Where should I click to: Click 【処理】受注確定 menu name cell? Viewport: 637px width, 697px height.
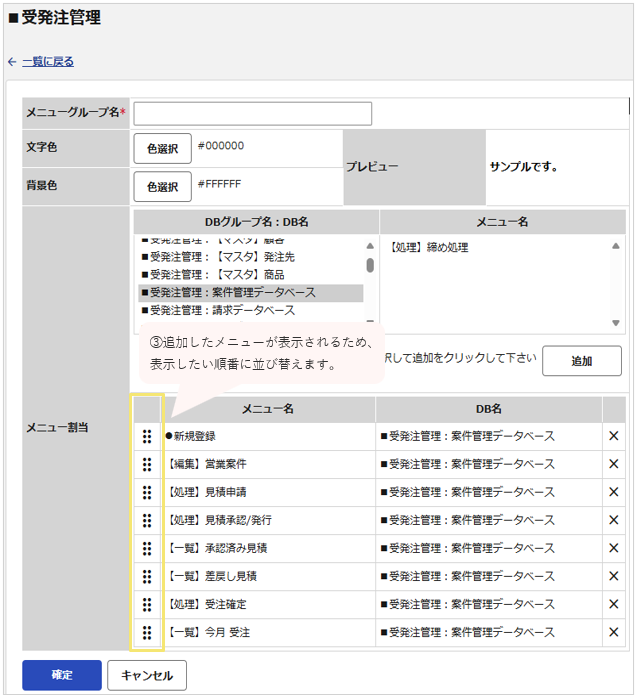coord(268,605)
